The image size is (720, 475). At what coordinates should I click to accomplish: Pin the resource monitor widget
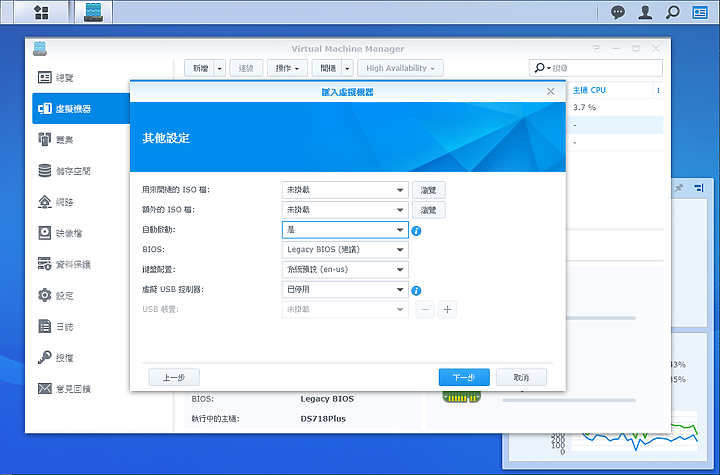[x=679, y=187]
